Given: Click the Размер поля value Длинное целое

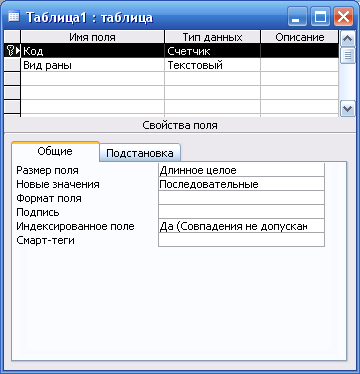Looking at the screenshot, I should pyautogui.click(x=241, y=170).
